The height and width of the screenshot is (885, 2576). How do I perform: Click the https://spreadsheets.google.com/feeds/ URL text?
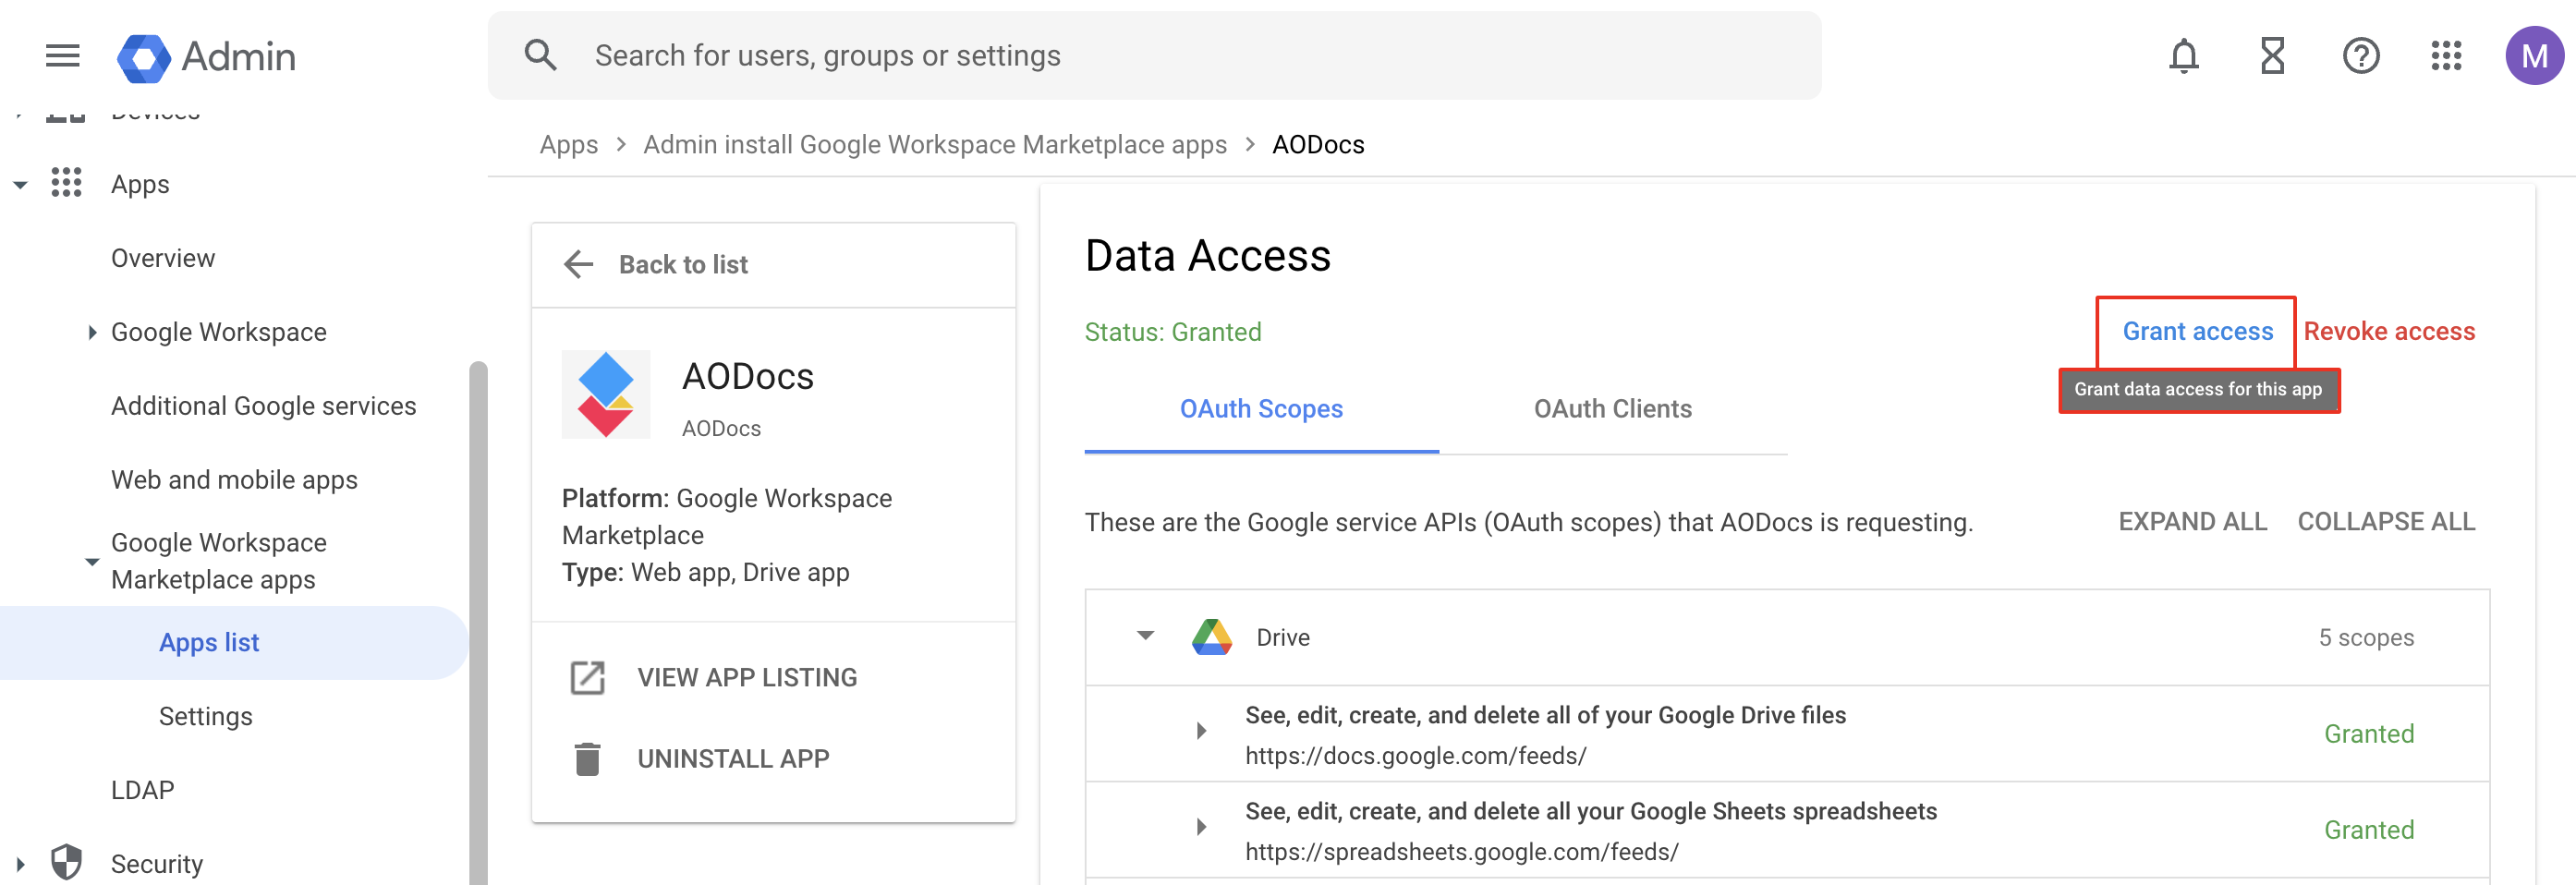pos(1461,852)
